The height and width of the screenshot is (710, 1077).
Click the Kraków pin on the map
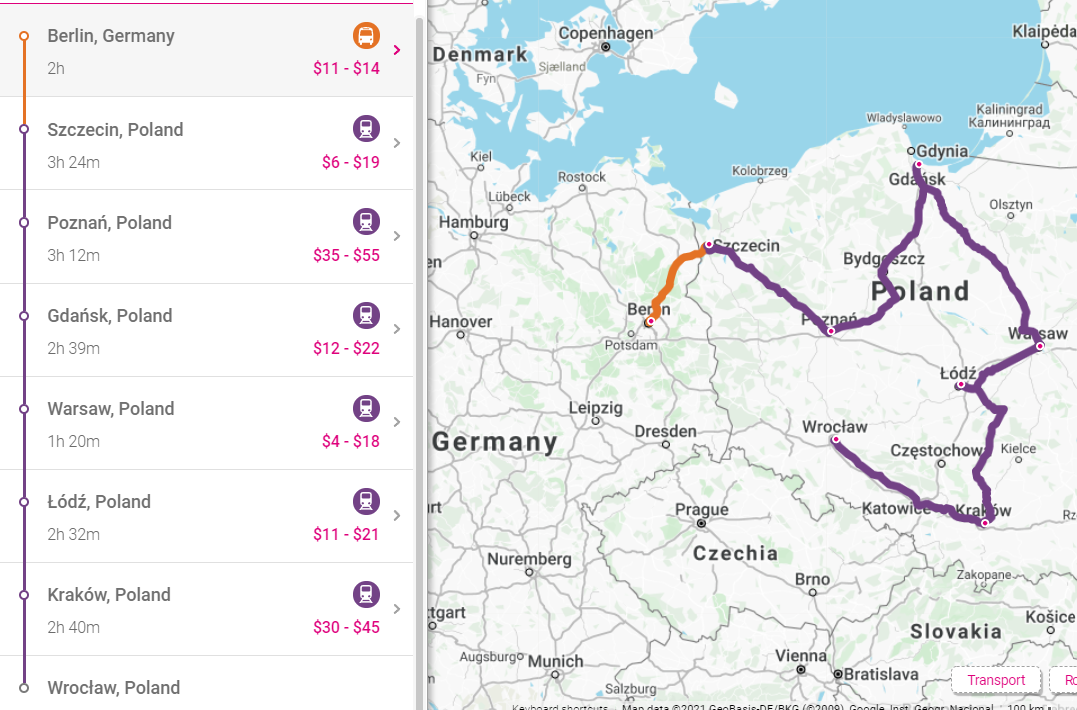985,523
